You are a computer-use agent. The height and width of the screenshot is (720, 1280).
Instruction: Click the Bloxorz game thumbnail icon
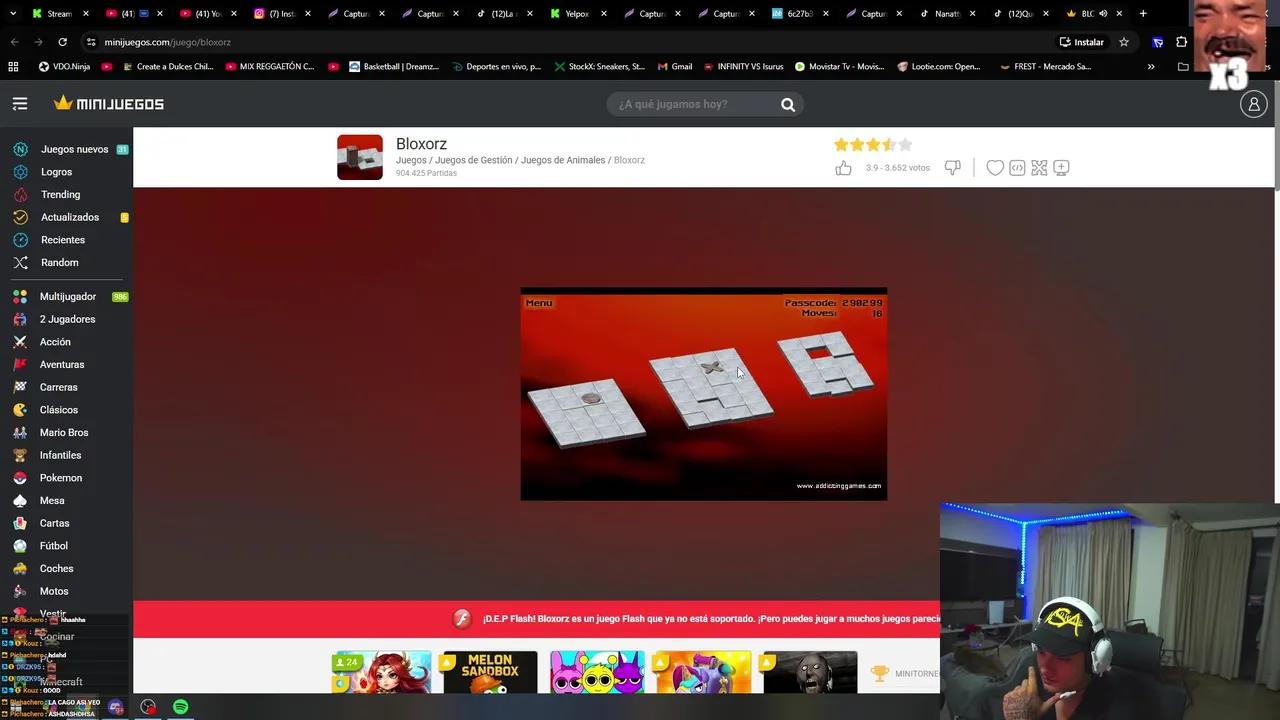pyautogui.click(x=360, y=157)
